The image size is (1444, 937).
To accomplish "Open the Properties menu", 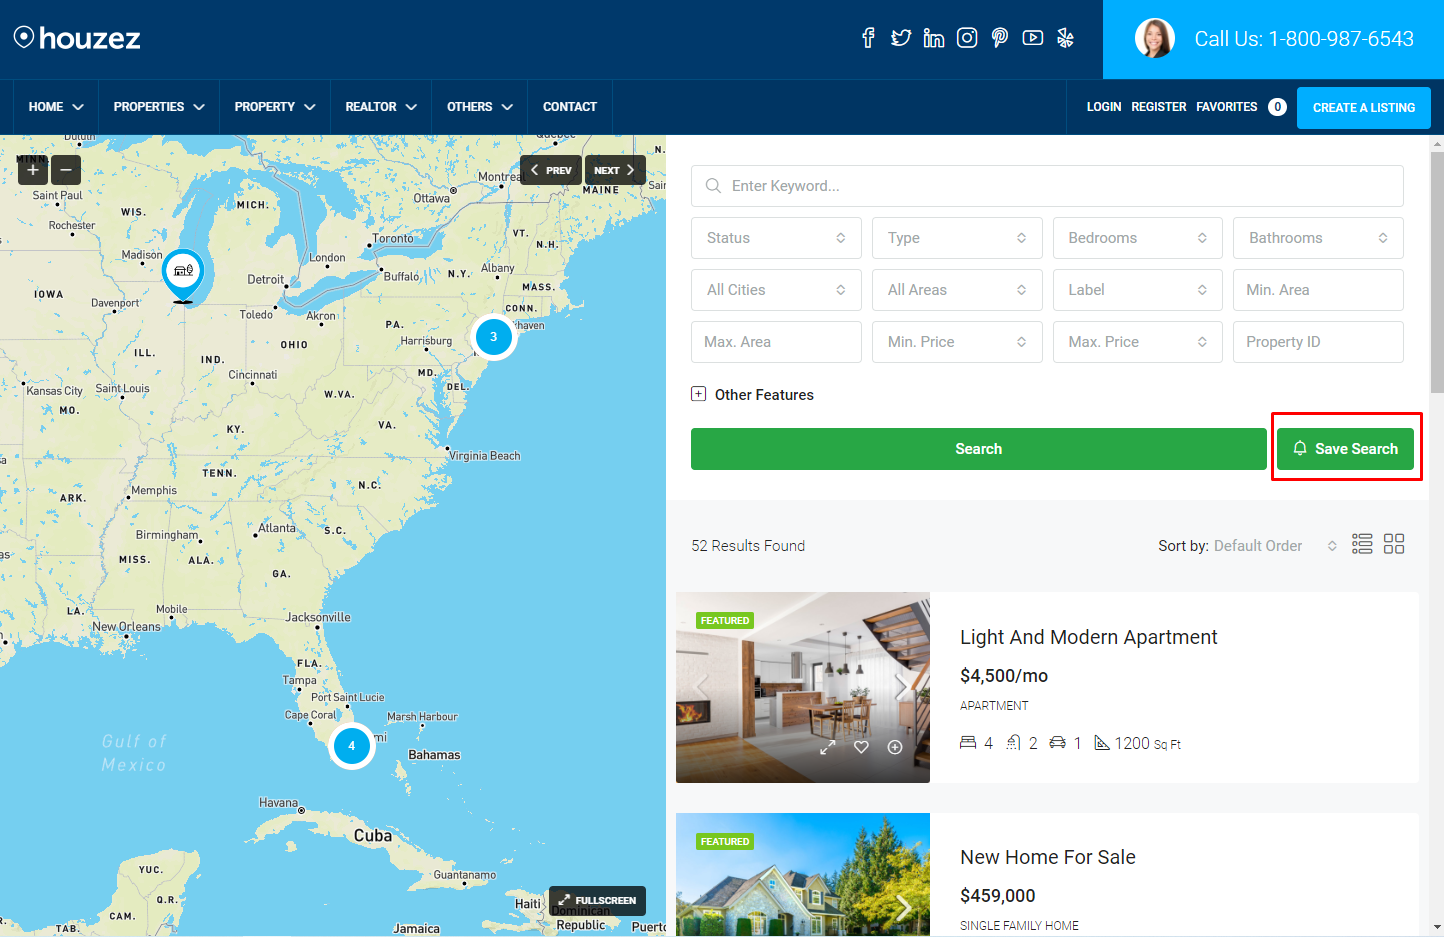I will [x=159, y=107].
